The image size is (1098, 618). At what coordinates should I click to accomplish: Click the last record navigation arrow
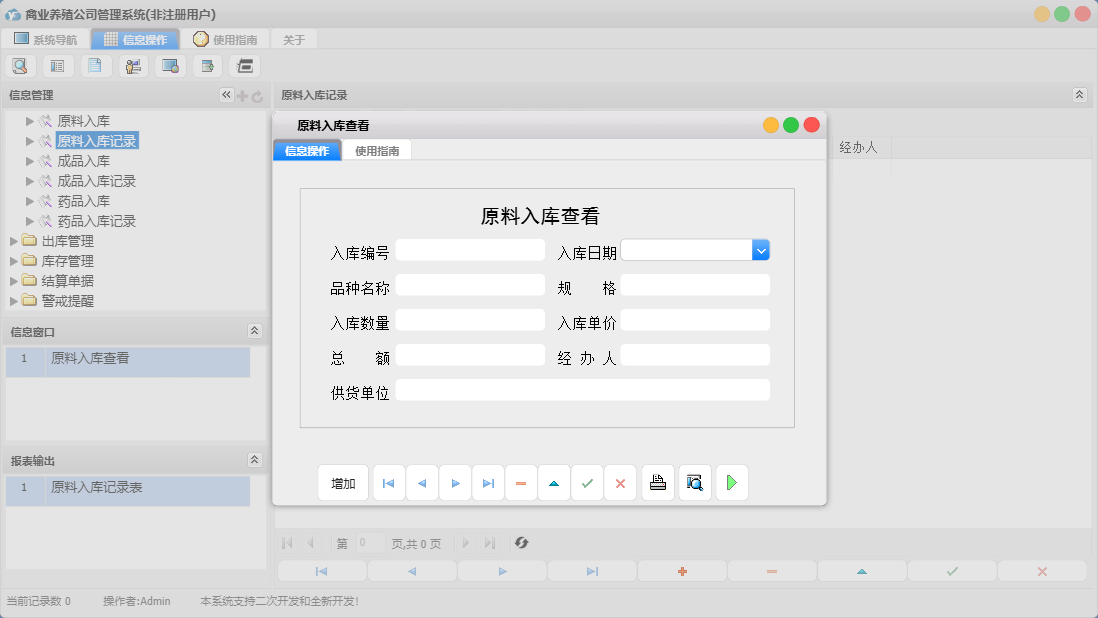pyautogui.click(x=488, y=482)
